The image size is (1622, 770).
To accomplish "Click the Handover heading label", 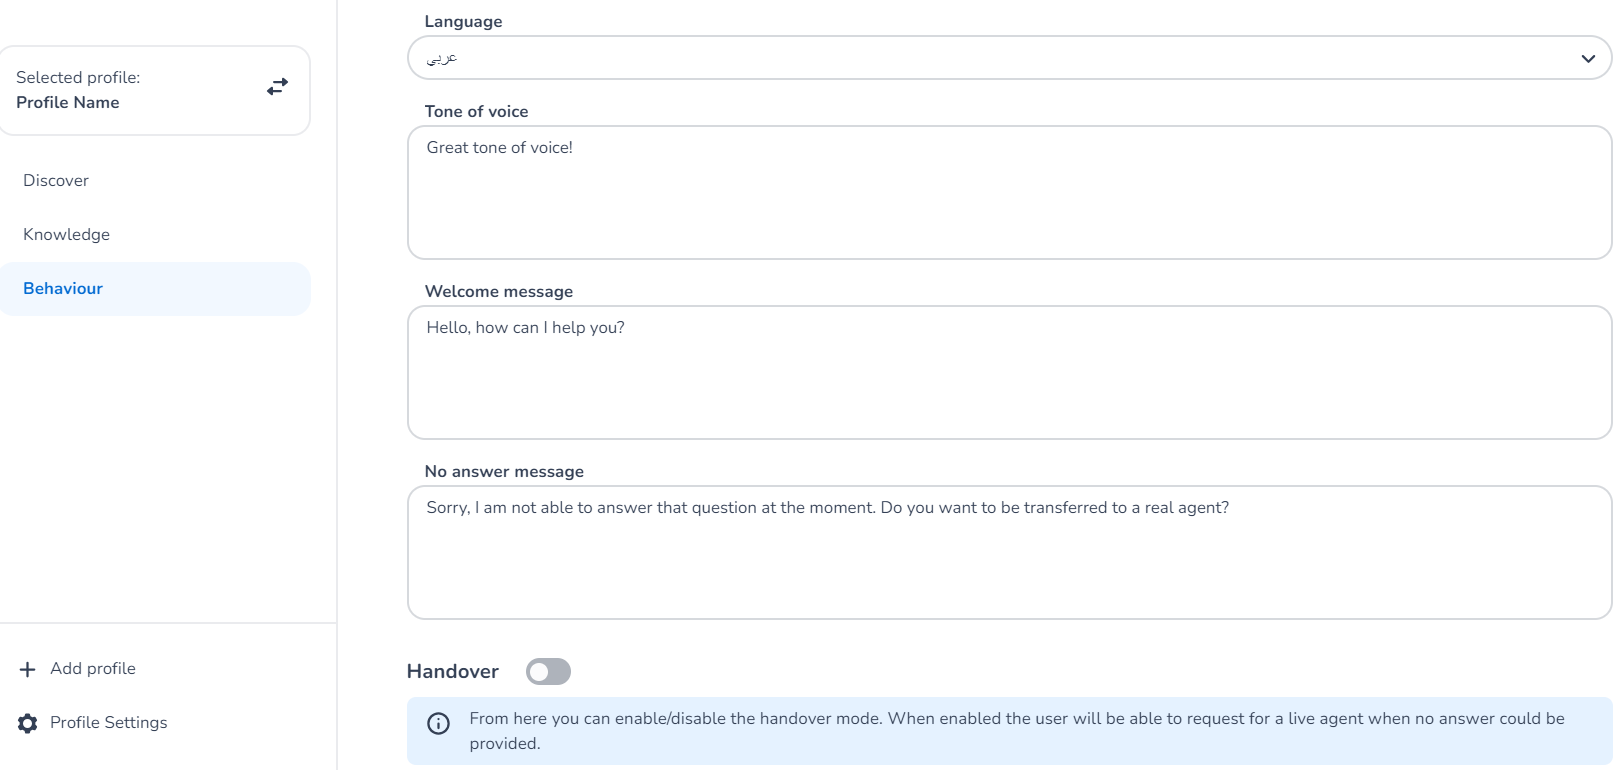I will click(453, 672).
